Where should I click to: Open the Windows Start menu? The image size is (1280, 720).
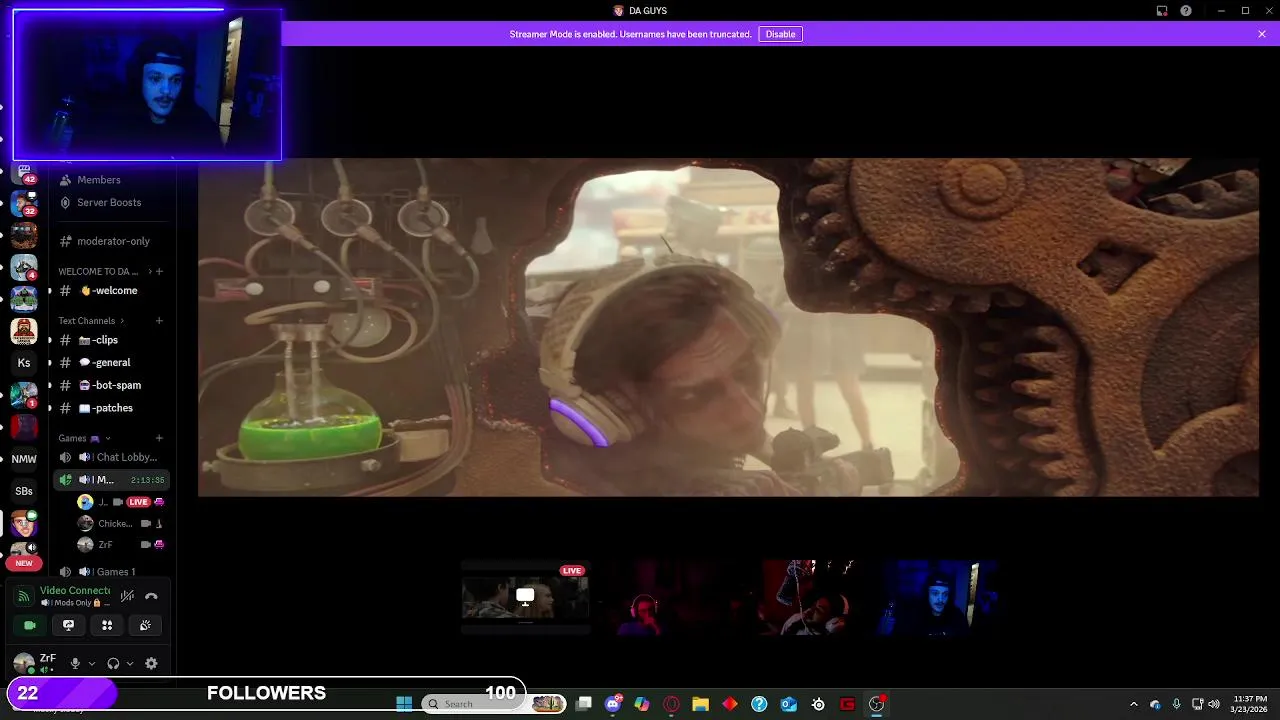coord(404,704)
